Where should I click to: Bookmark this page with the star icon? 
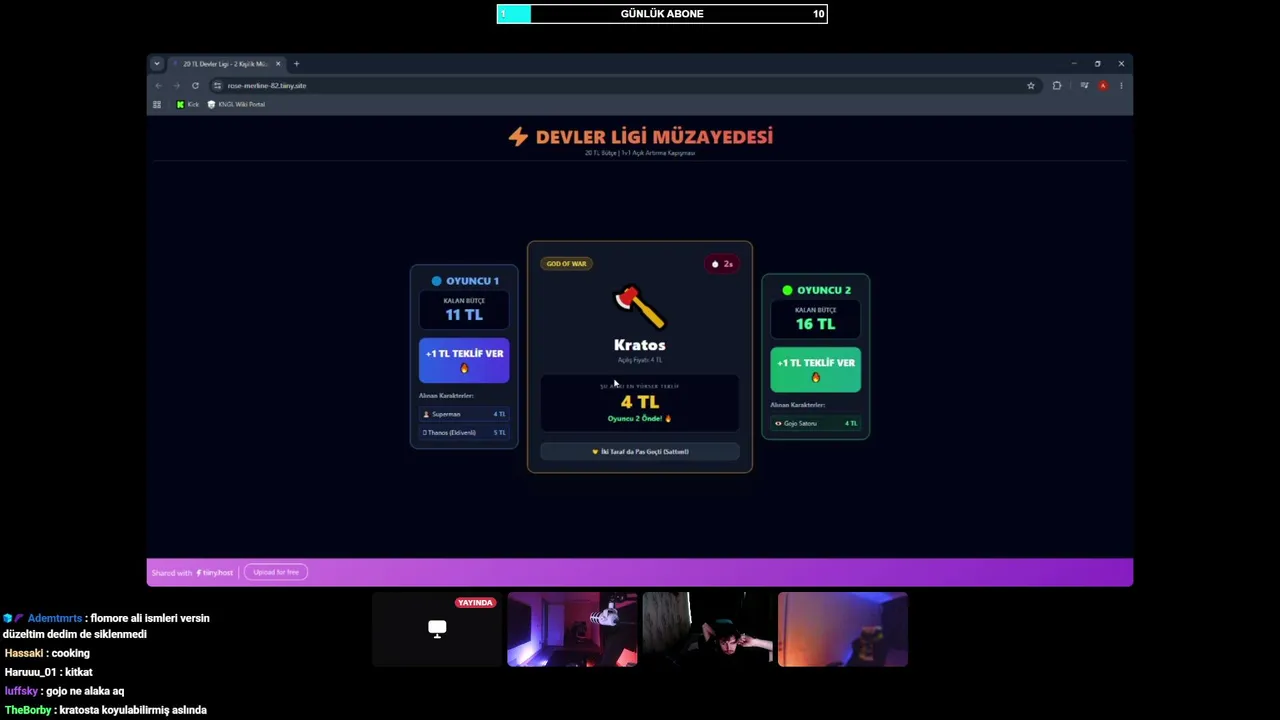(x=1031, y=86)
